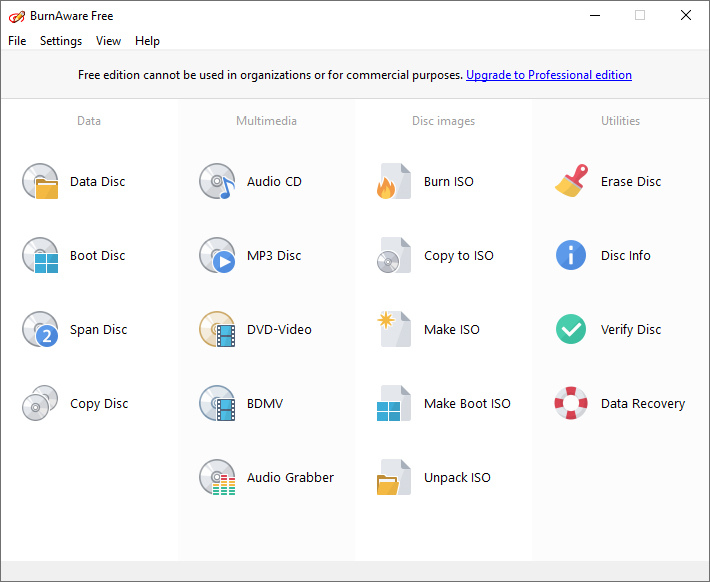Select the Verify Disc green checkmark icon
710x582 pixels.
pos(571,330)
